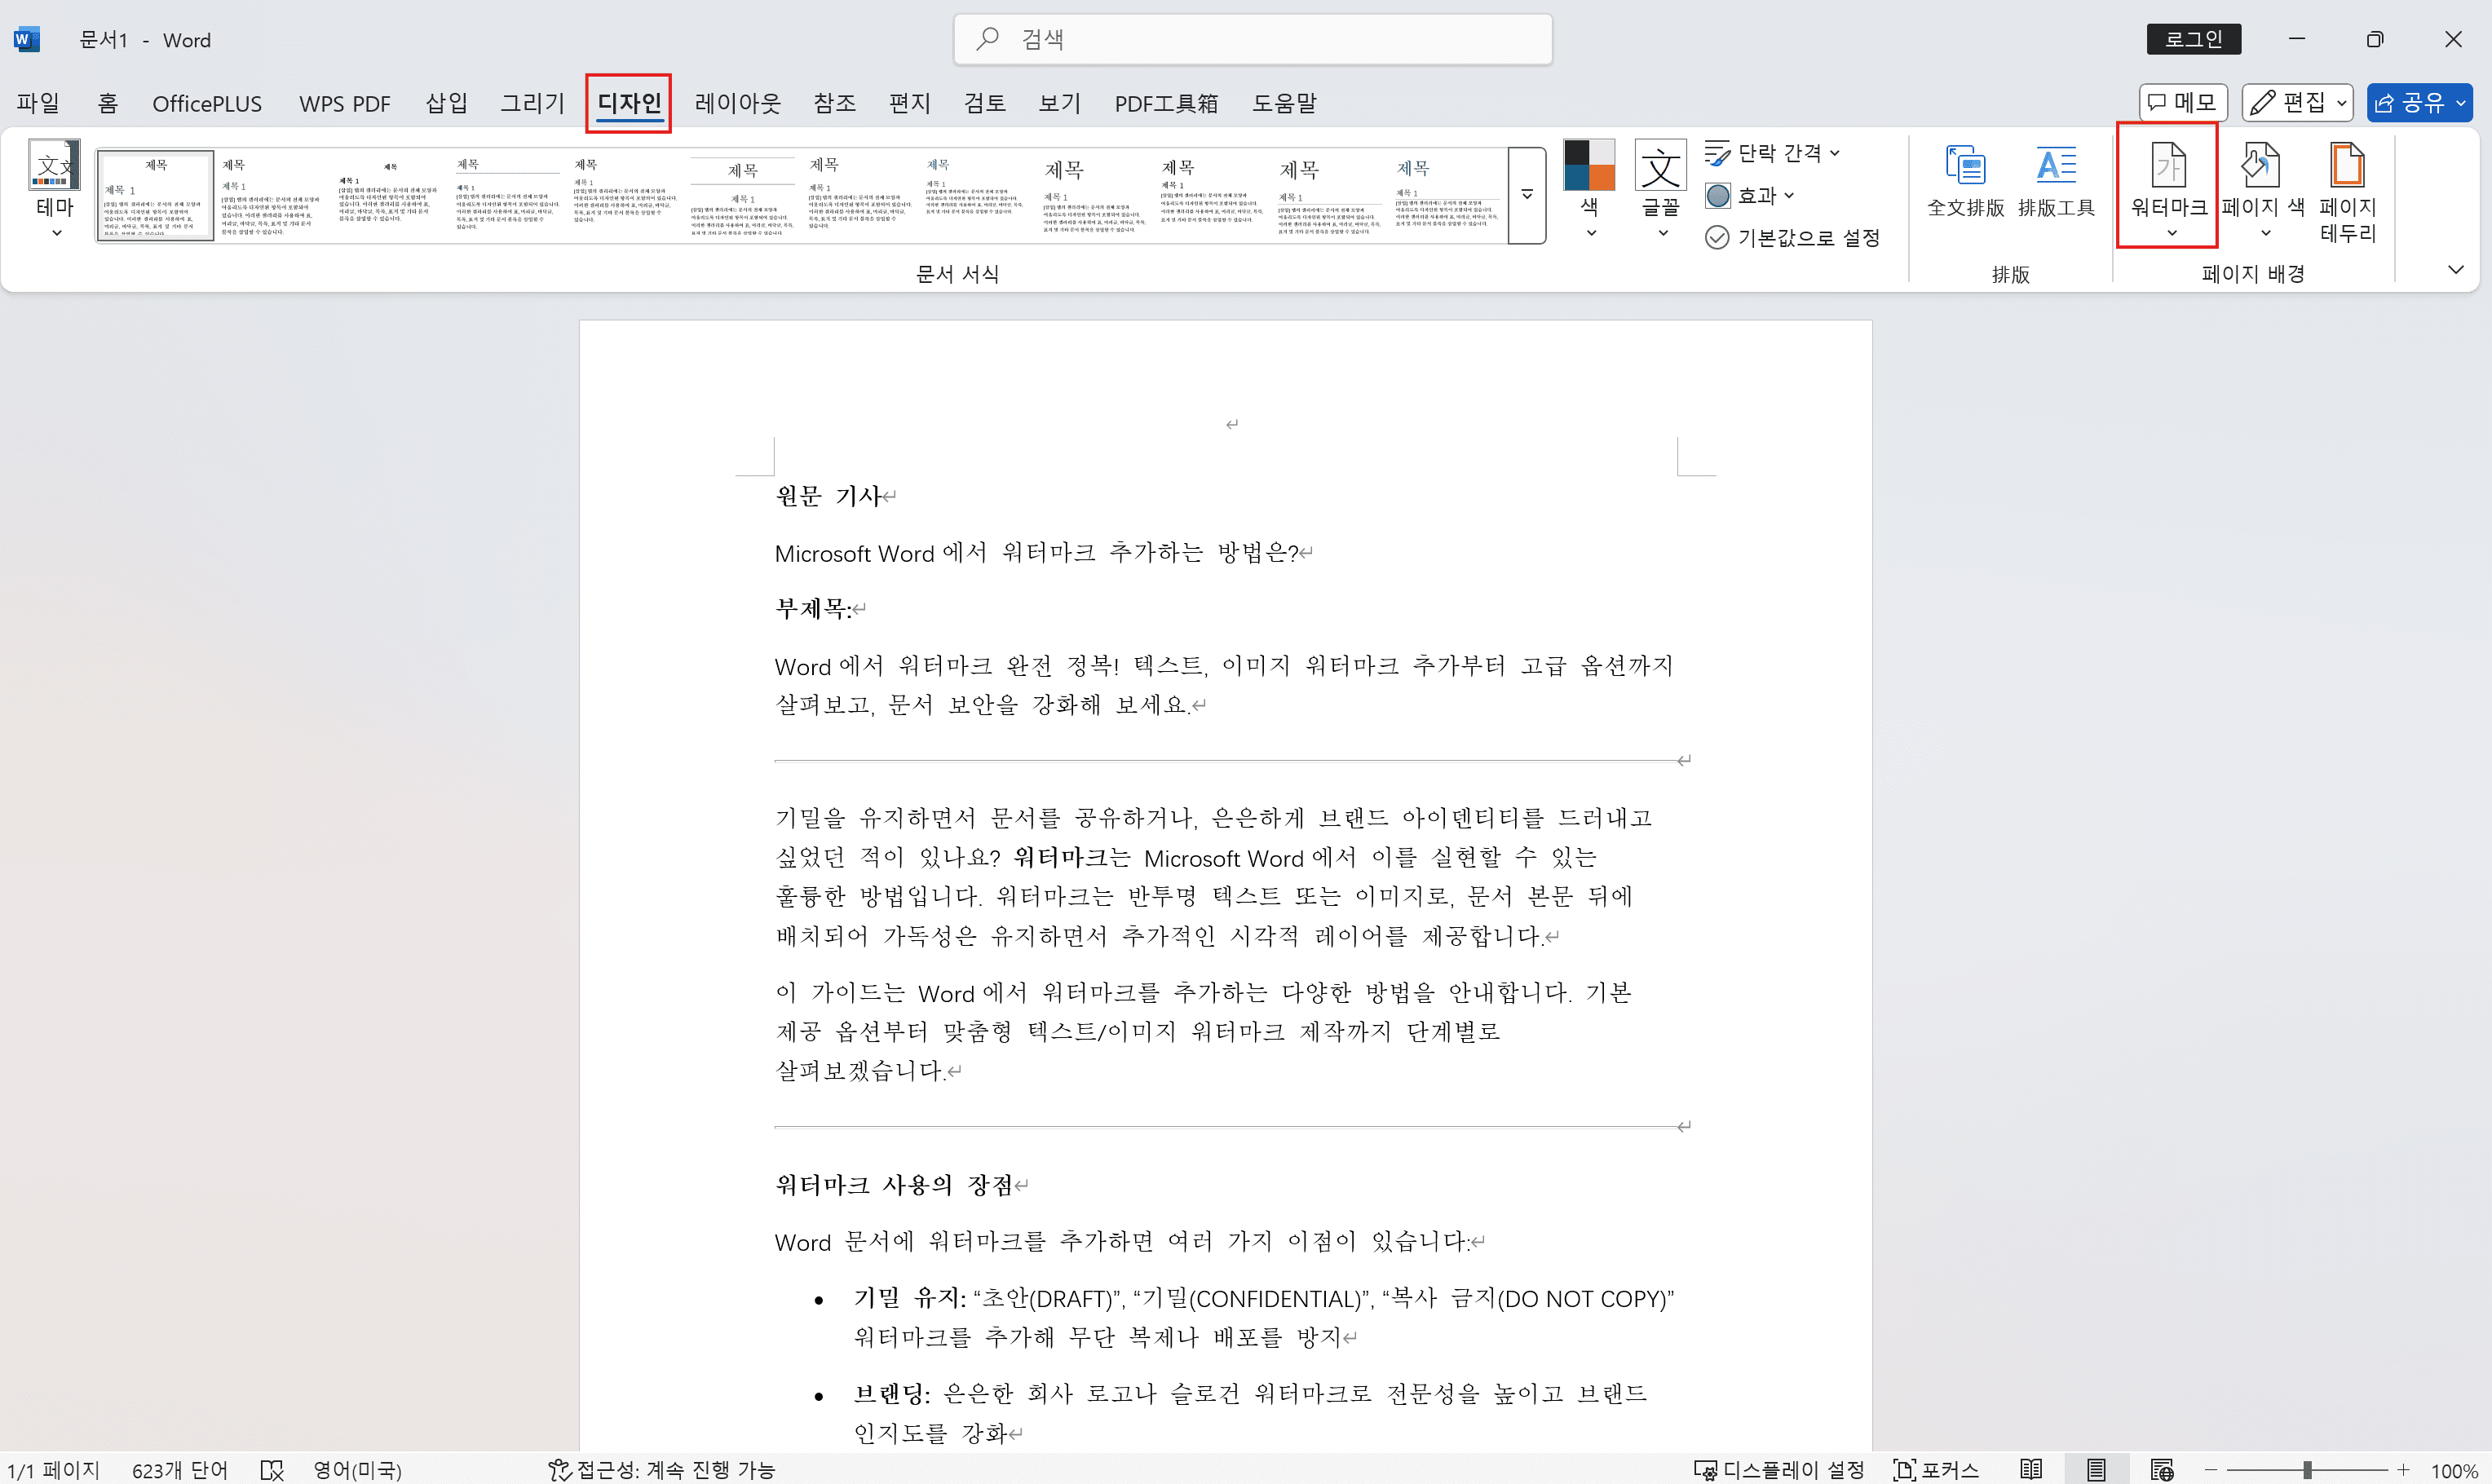Switch to the Home (홈) tab
This screenshot has width=2492, height=1484.
click(x=107, y=103)
